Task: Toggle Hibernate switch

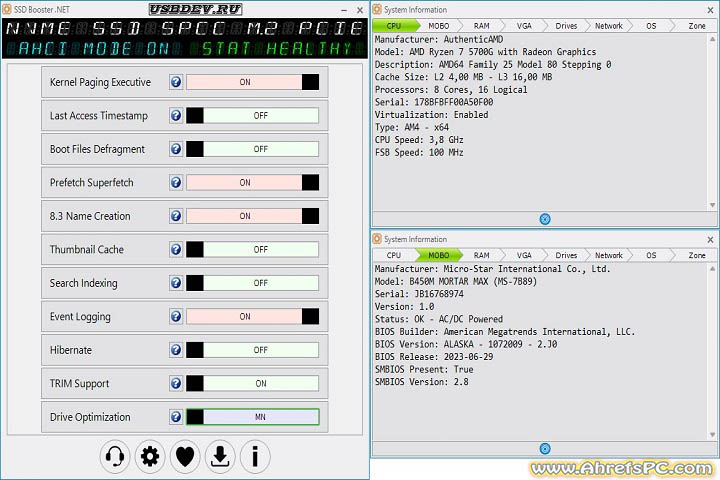Action: [253, 350]
